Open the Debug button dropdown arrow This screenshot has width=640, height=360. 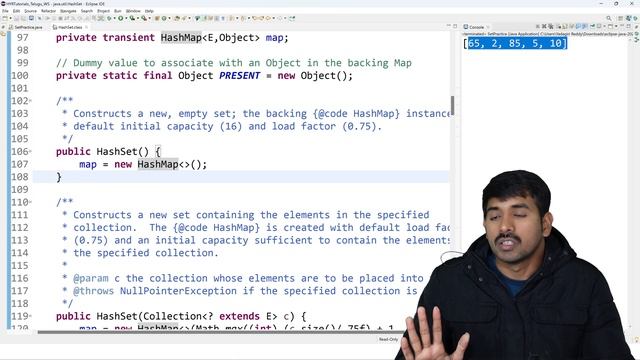114,18
